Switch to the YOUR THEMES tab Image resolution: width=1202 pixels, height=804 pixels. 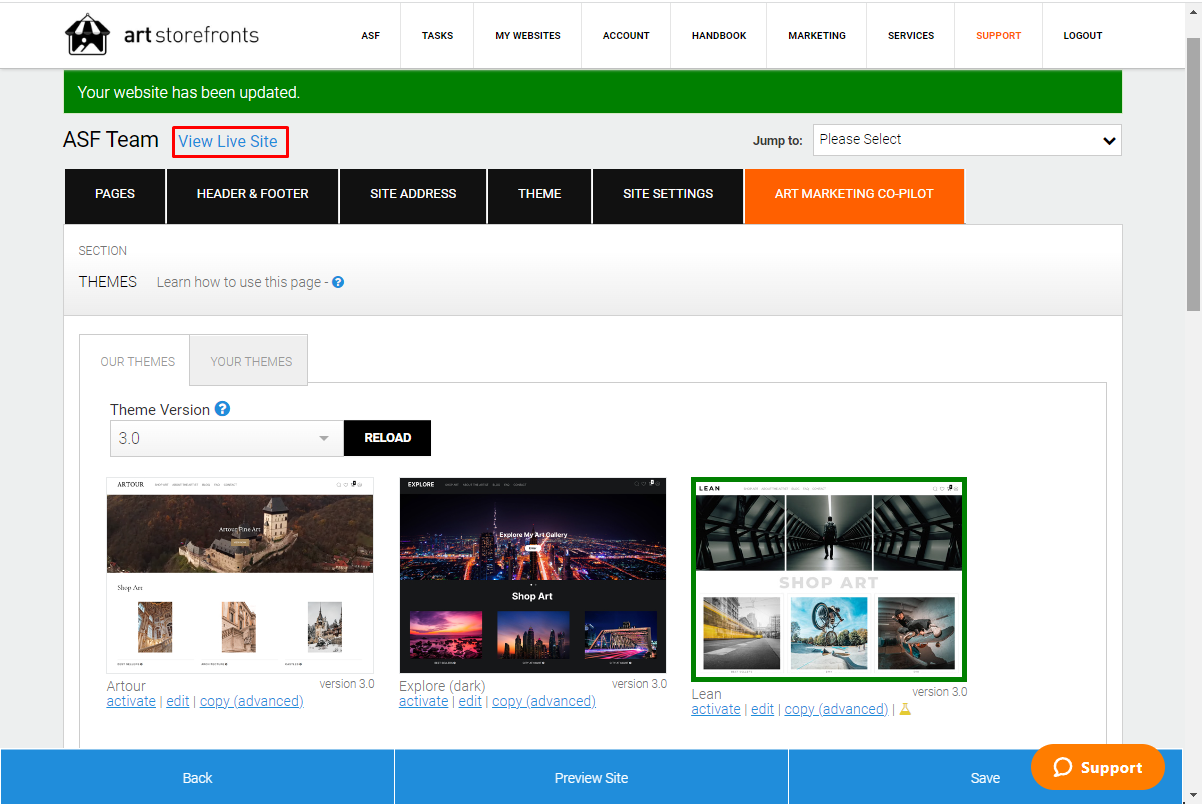pos(251,361)
